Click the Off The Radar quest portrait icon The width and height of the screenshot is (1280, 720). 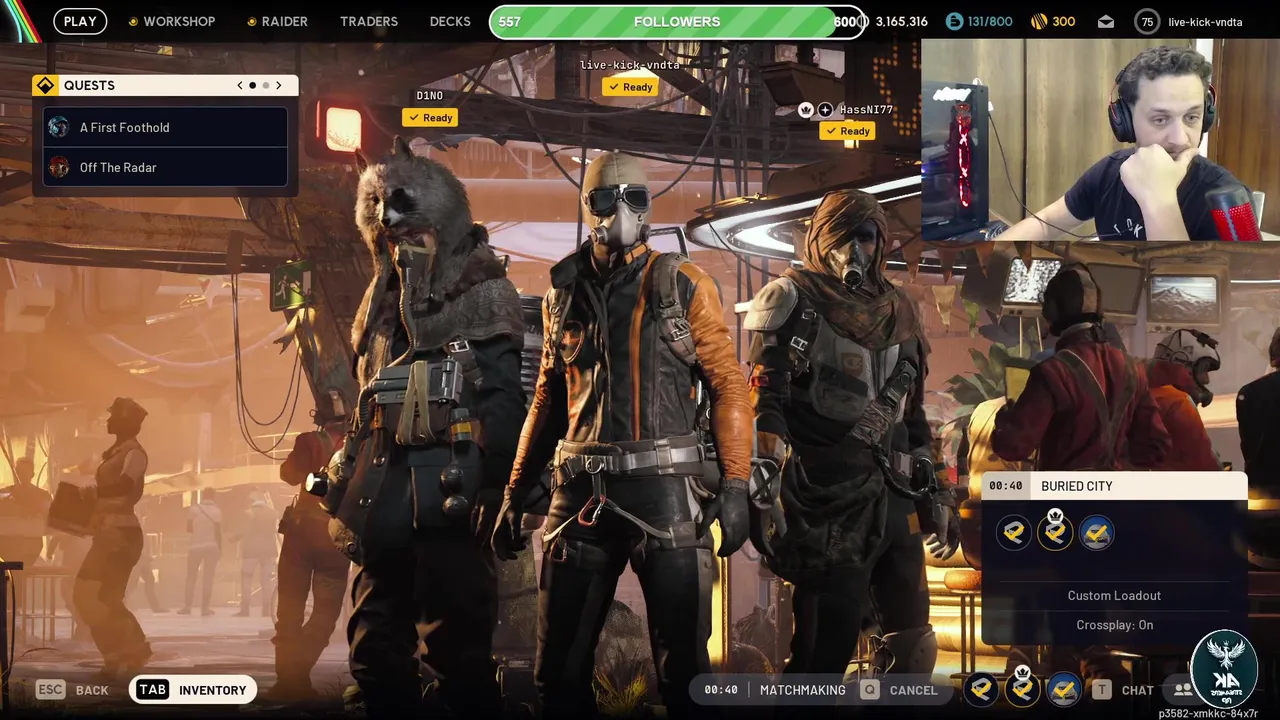click(59, 167)
